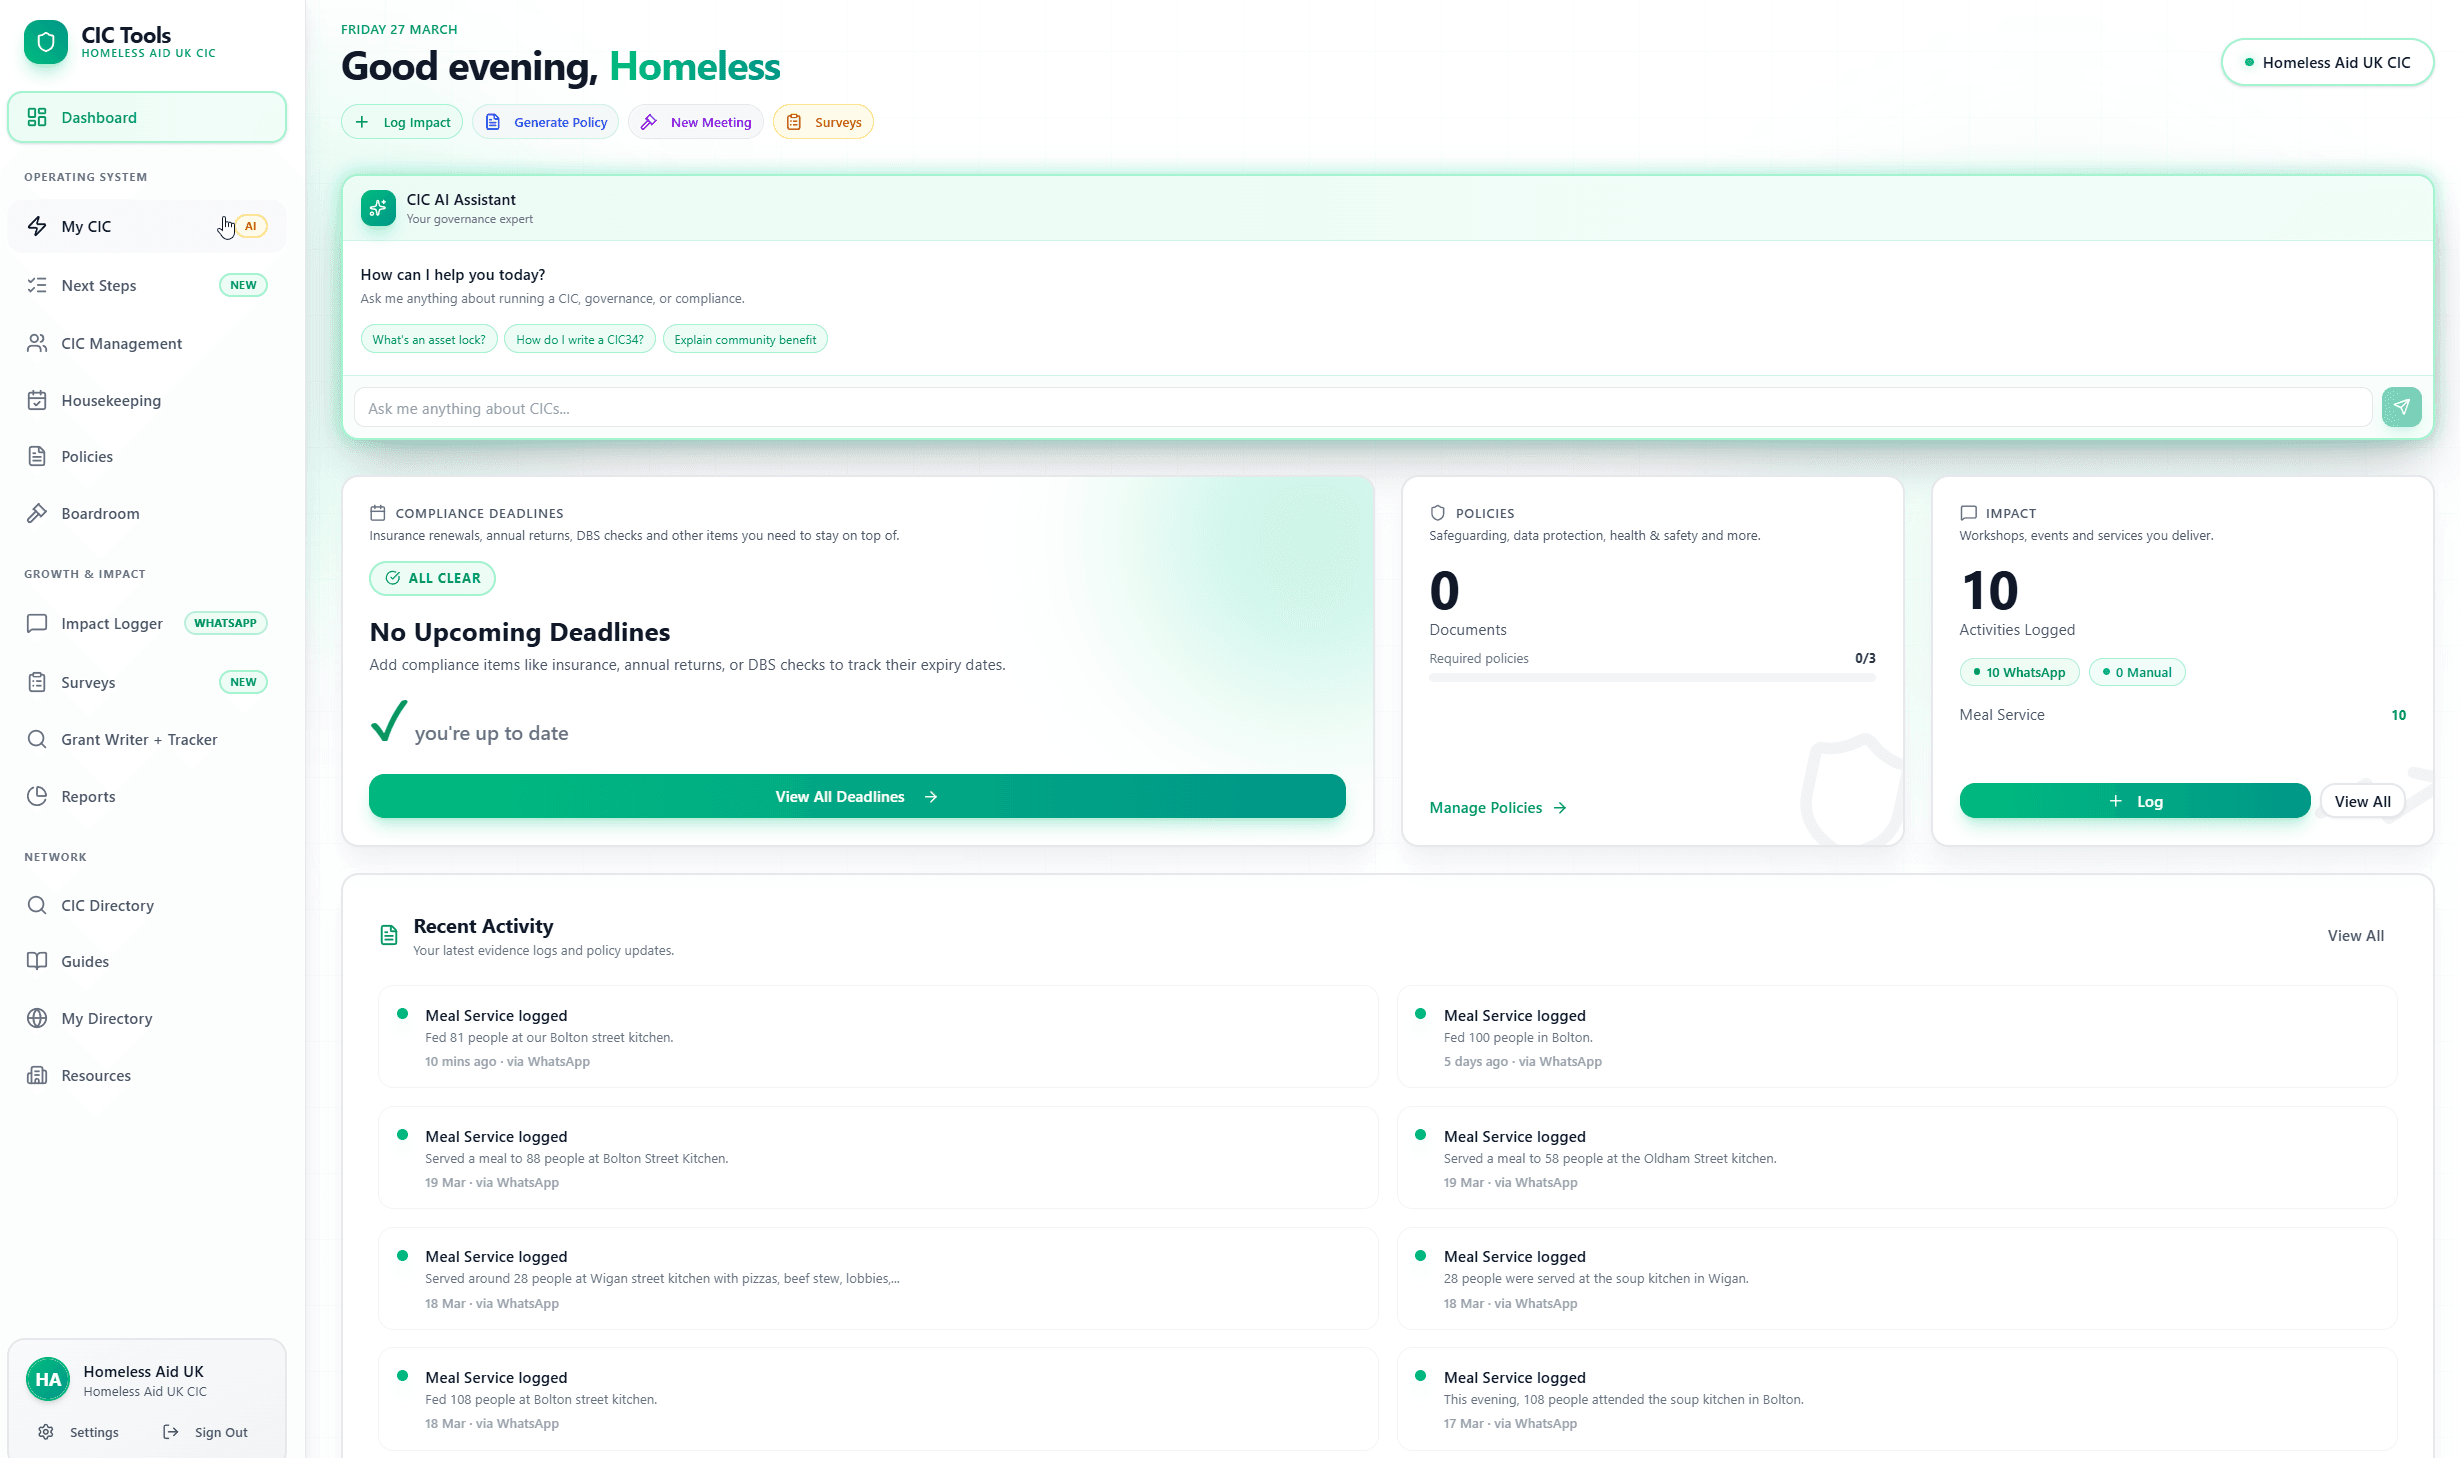Open the Homeless Aid UK CIC account dropdown

point(2327,62)
